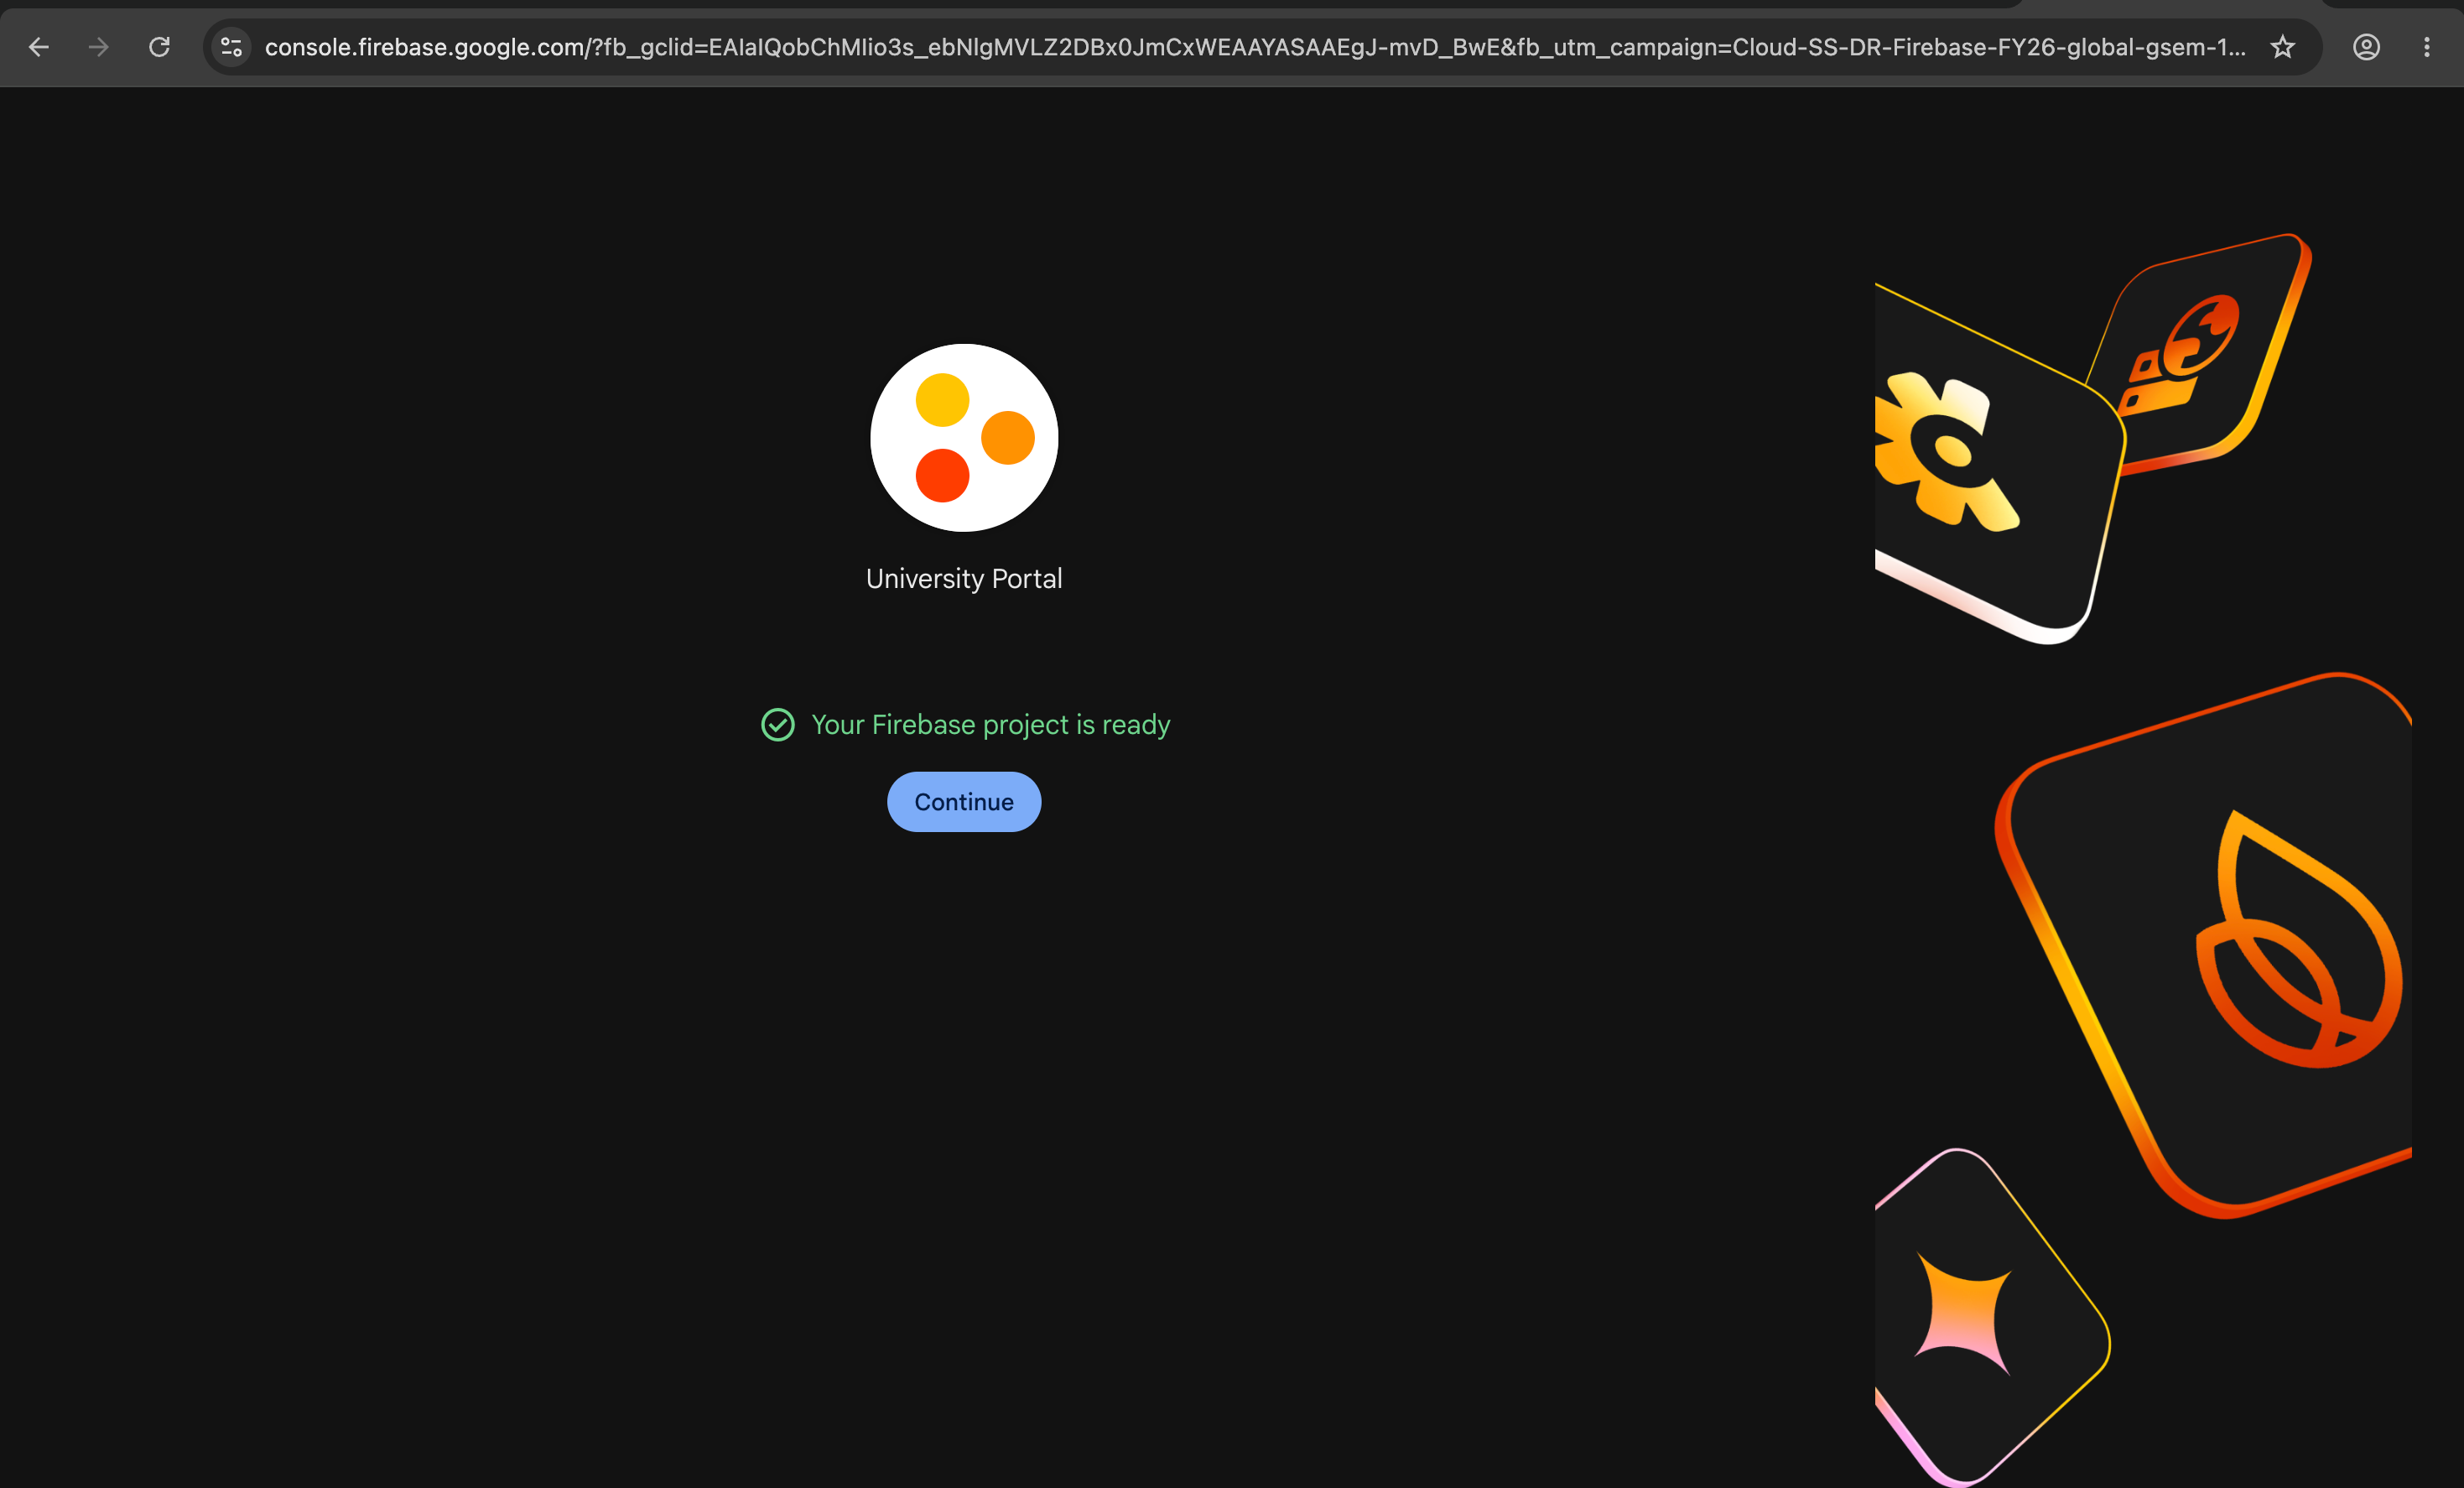This screenshot has height=1488, width=2464.
Task: Open the browser profile icon
Action: 2366,47
